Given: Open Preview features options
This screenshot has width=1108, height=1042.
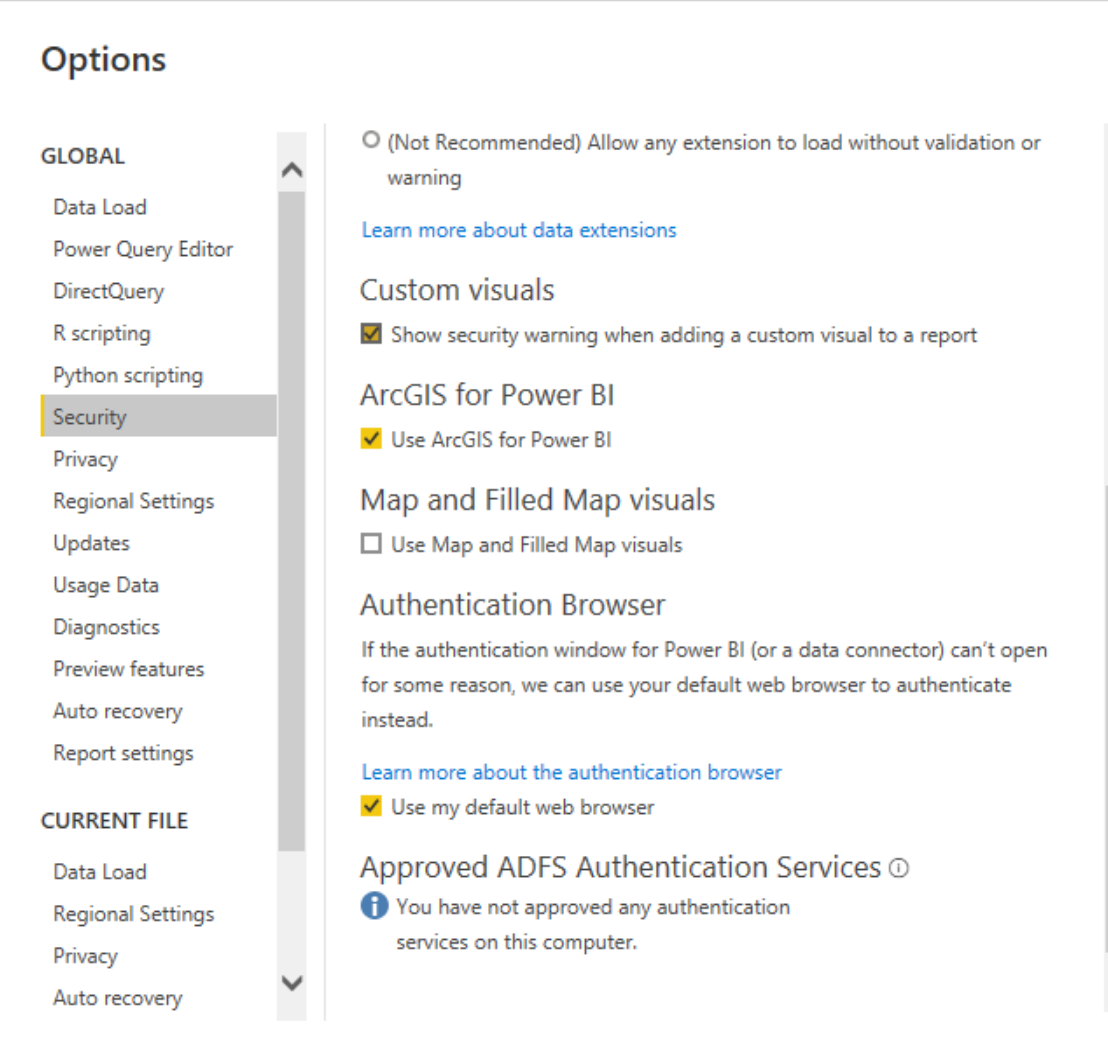Looking at the screenshot, I should [129, 669].
